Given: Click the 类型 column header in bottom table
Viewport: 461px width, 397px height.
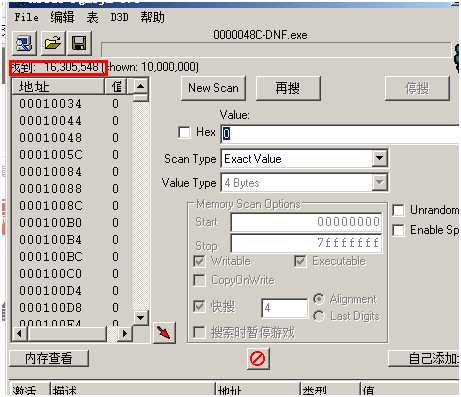Looking at the screenshot, I should (331, 389).
